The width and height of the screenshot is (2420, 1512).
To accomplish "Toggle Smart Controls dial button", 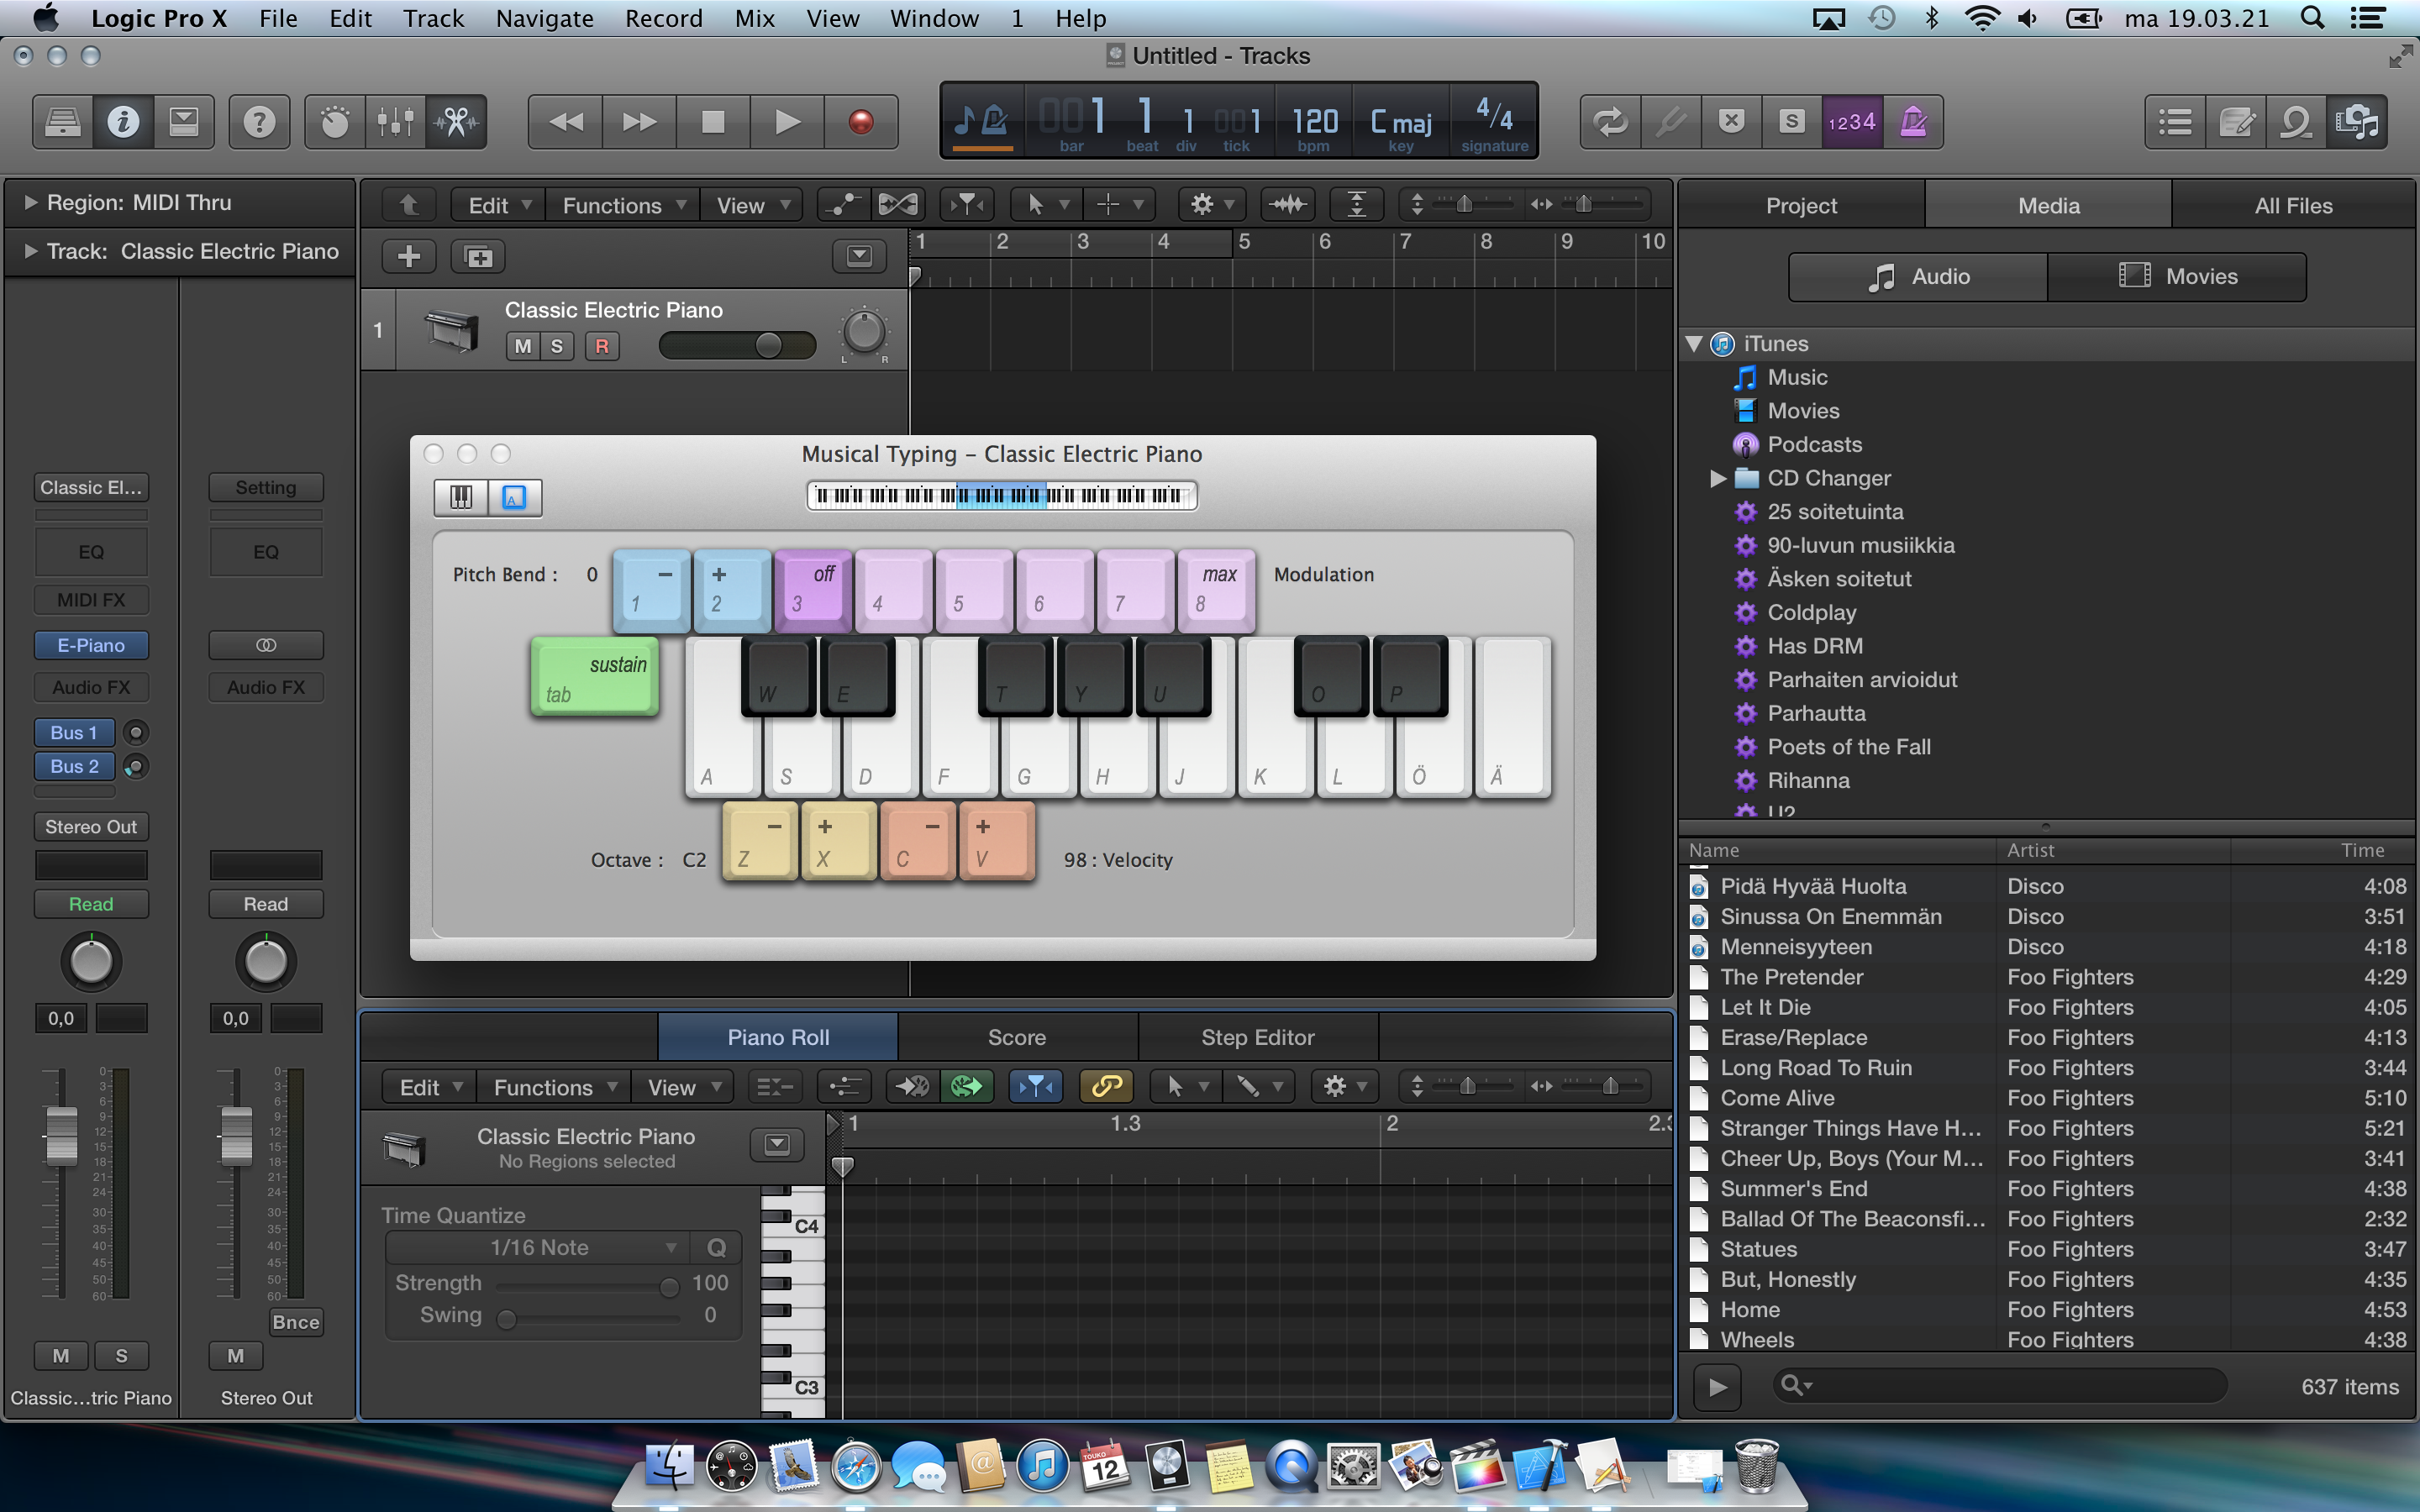I will (335, 122).
